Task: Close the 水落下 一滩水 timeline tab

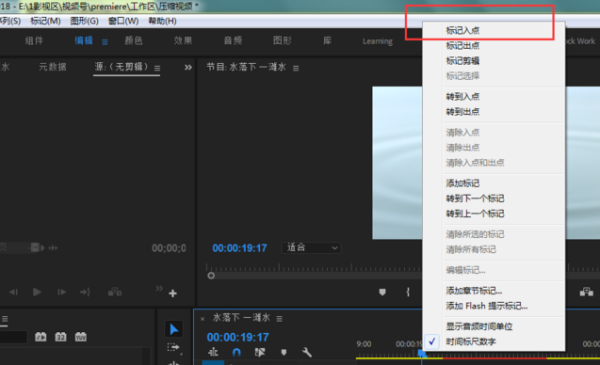Action: tap(202, 318)
